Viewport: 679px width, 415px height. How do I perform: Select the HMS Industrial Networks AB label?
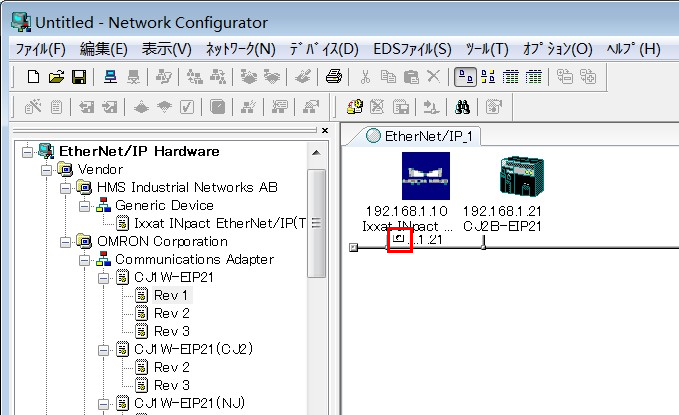(187, 188)
